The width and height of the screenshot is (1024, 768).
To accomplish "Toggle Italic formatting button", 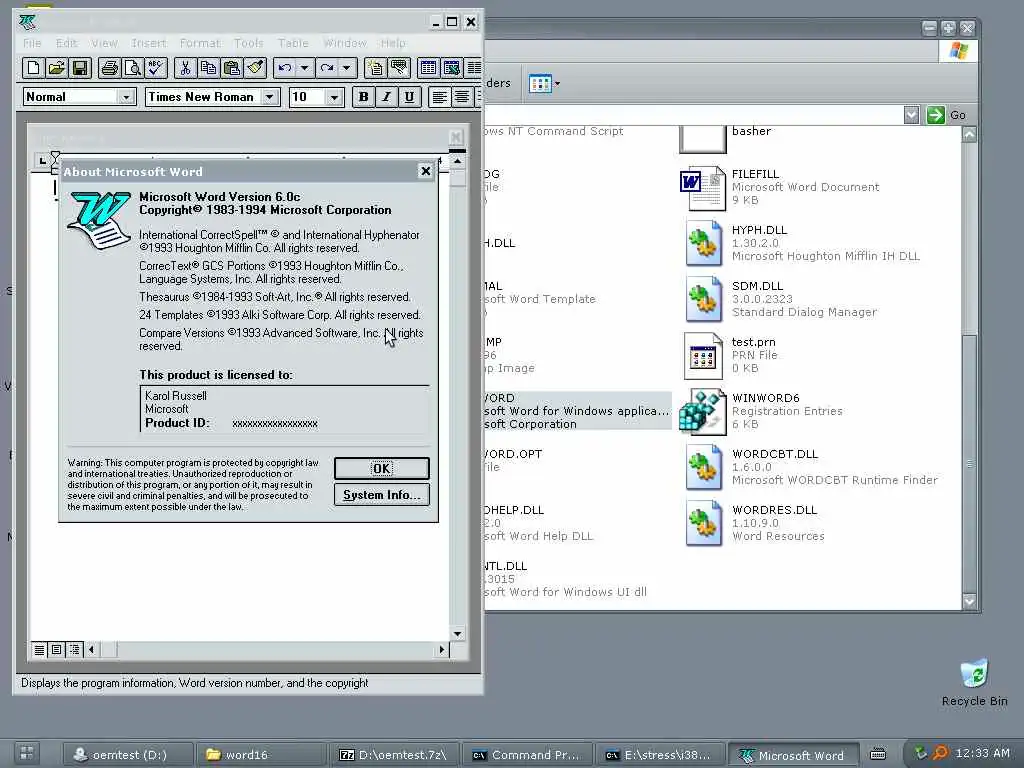I will click(x=387, y=97).
